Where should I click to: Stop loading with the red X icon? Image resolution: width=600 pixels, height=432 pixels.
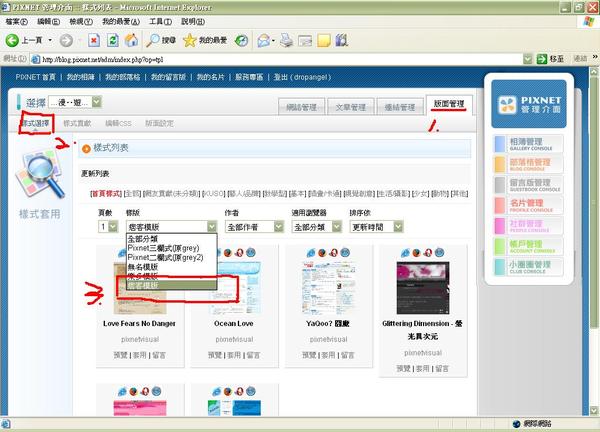[x=94, y=40]
